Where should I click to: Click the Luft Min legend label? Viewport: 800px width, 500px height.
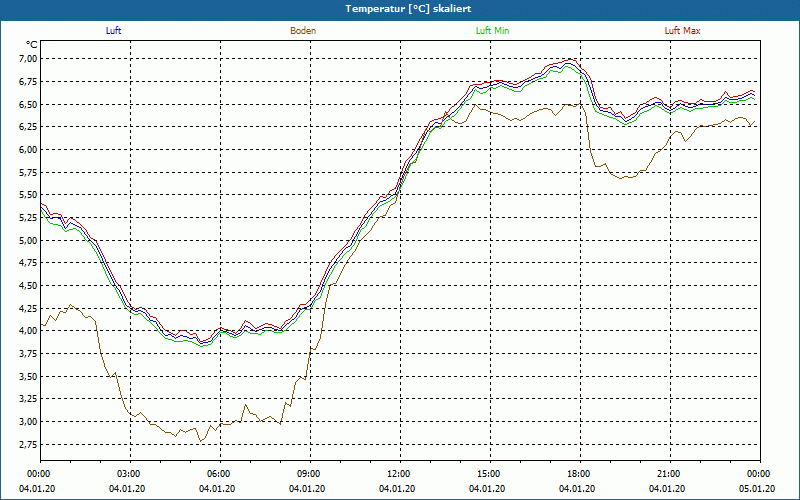point(492,31)
